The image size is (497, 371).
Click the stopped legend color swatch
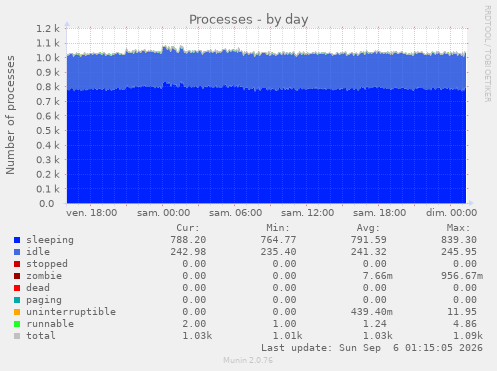(x=17, y=264)
